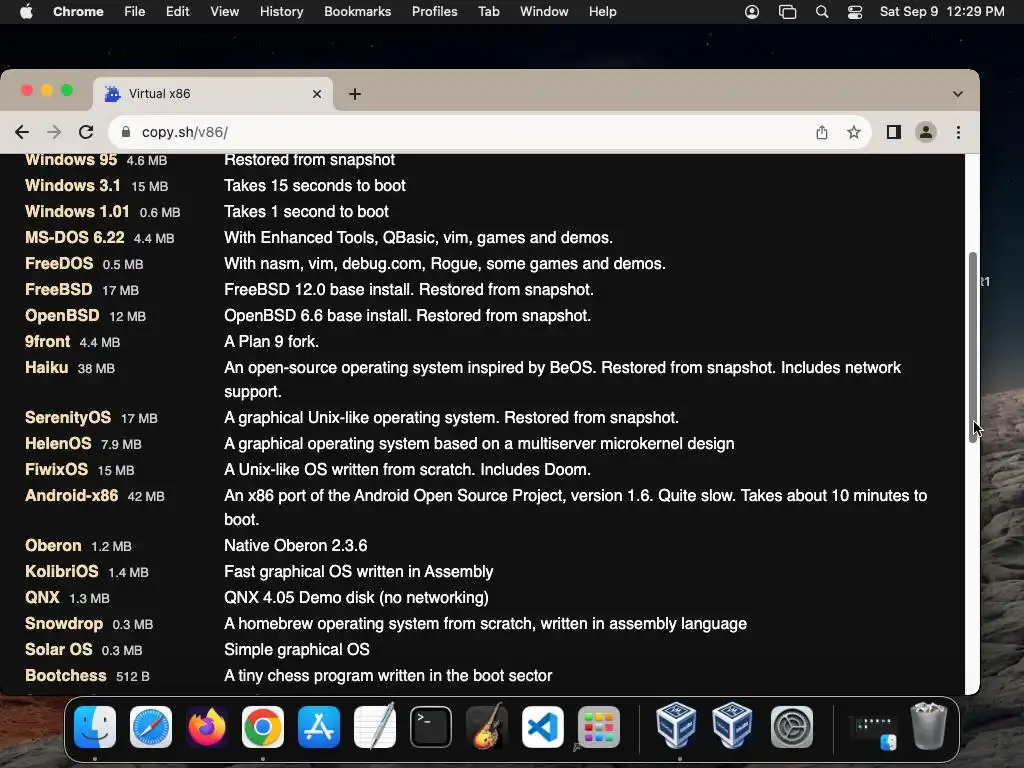Close the Virtual x86 tab
This screenshot has width=1024, height=768.
pyautogui.click(x=317, y=94)
